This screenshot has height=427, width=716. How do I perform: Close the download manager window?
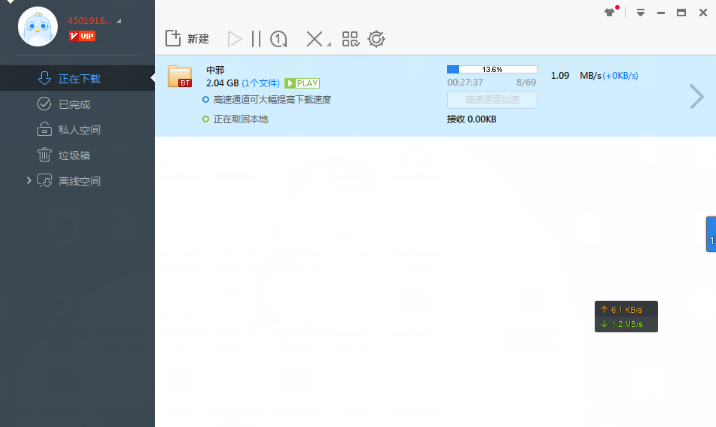pos(703,13)
